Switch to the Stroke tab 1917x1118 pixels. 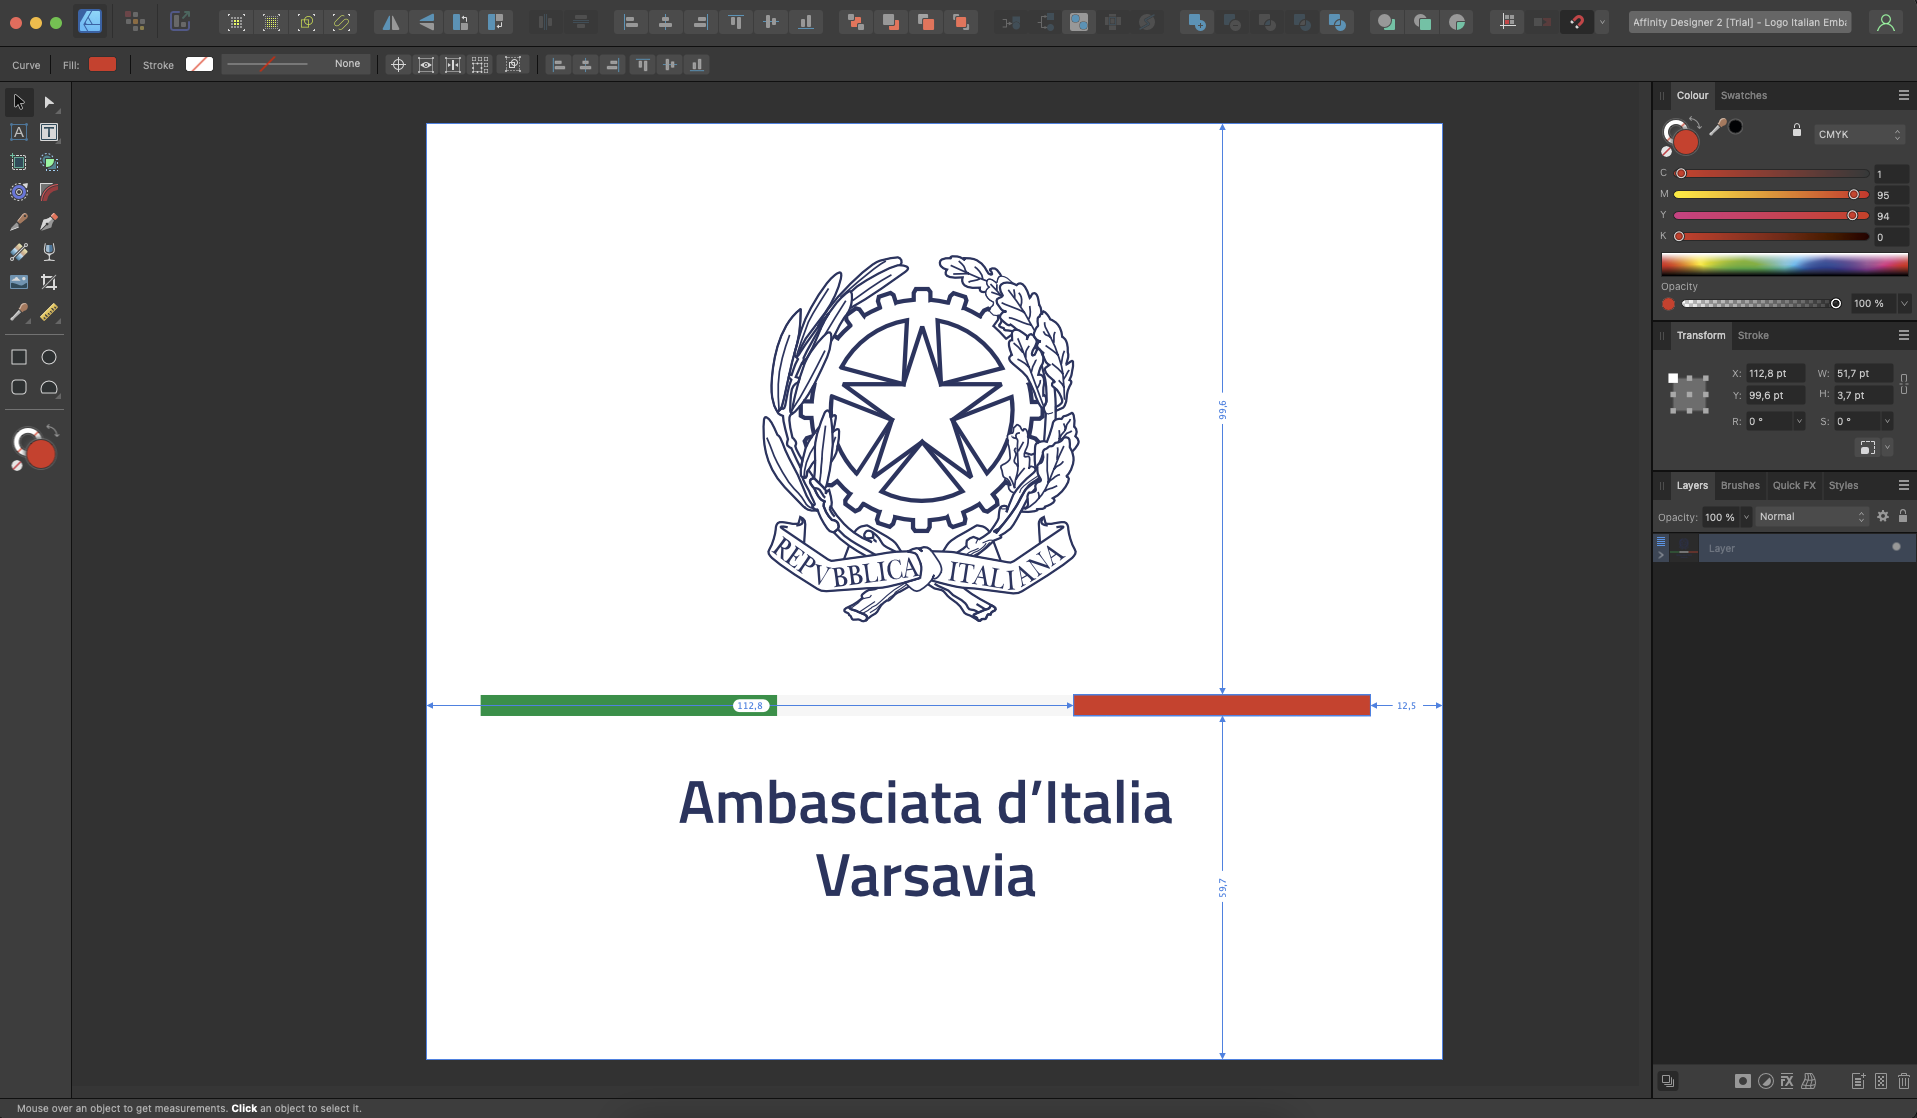tap(1753, 335)
